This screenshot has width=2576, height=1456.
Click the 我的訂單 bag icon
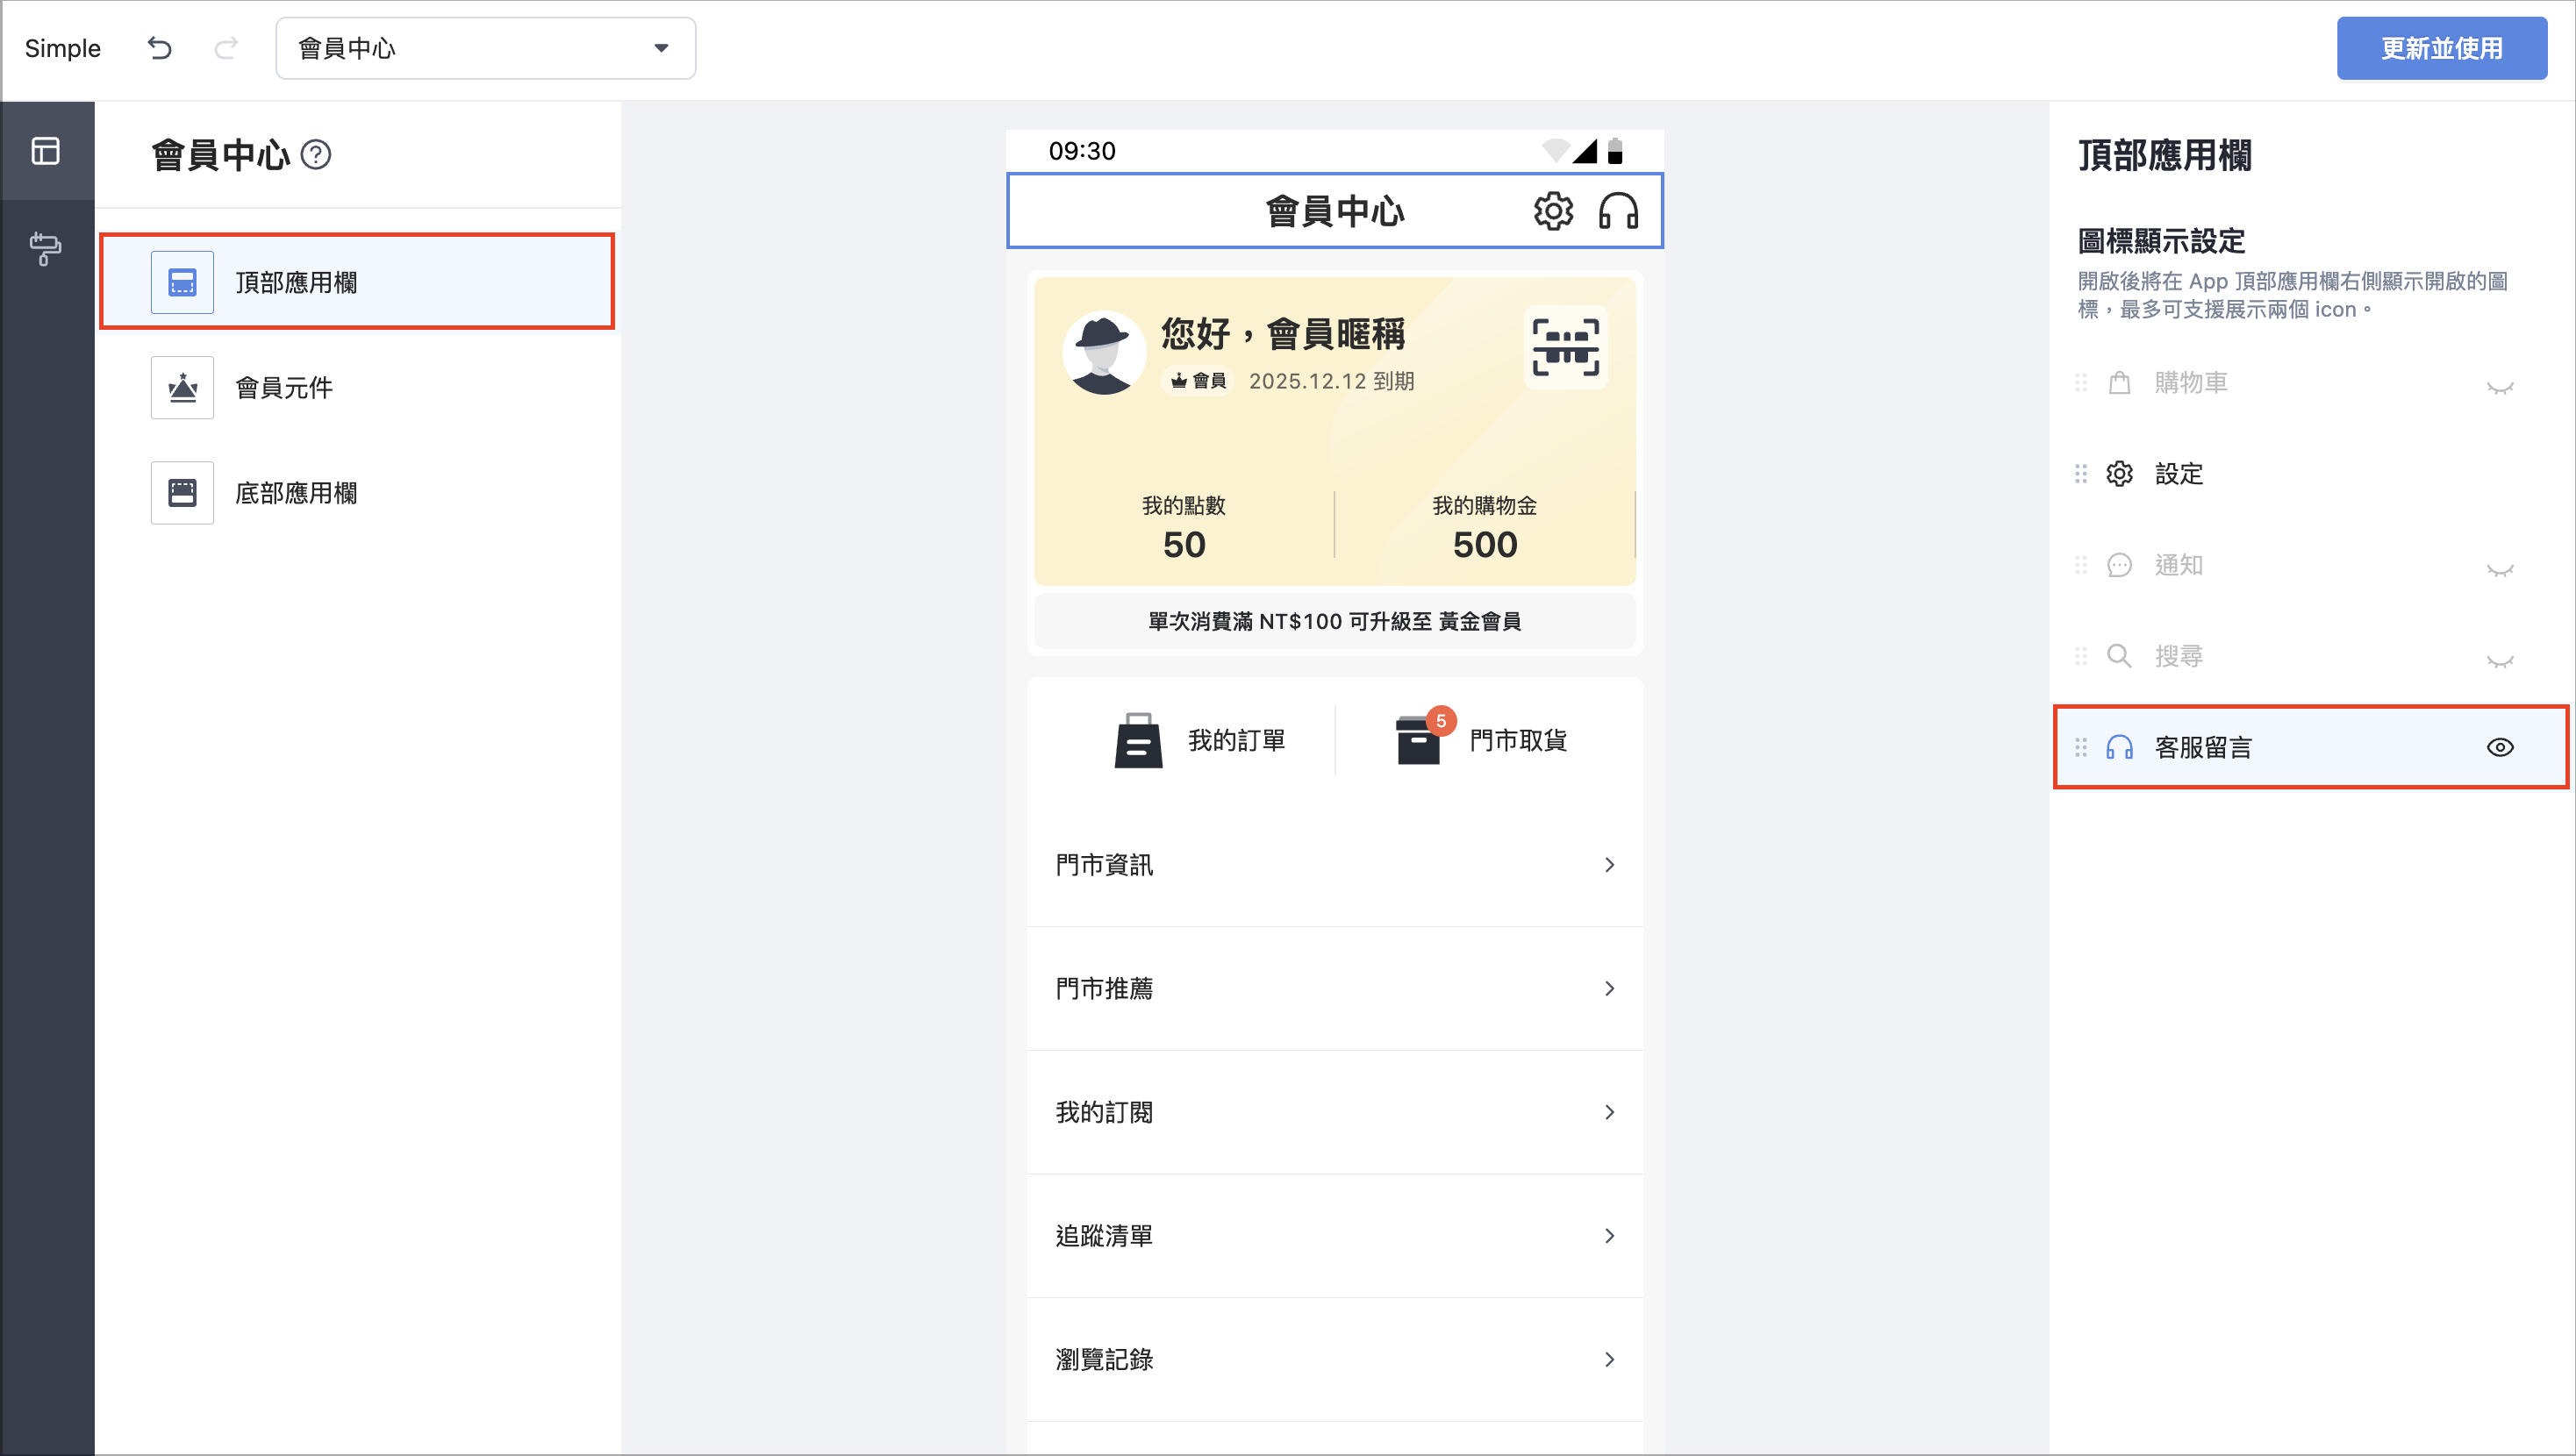click(1138, 740)
